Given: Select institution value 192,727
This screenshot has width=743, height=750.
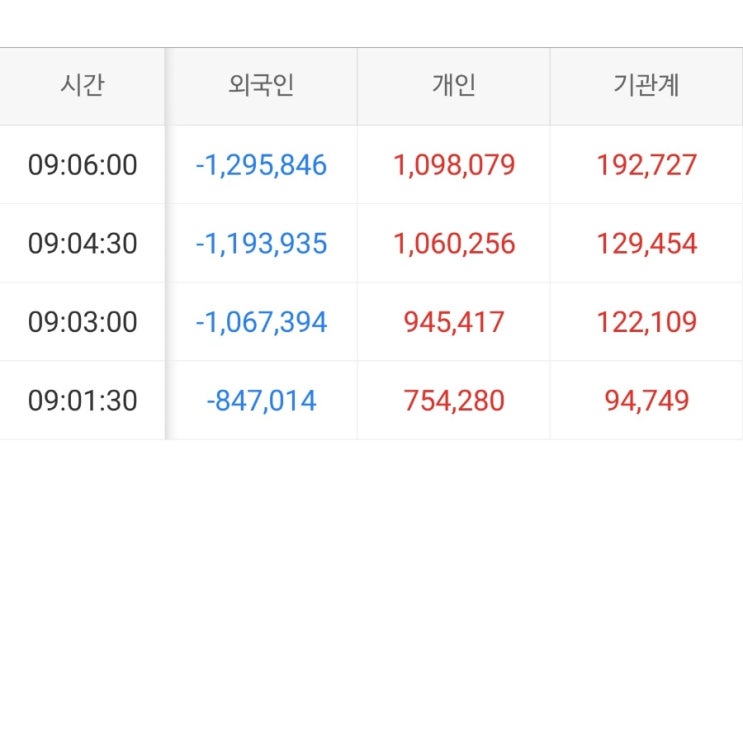Looking at the screenshot, I should [x=646, y=165].
